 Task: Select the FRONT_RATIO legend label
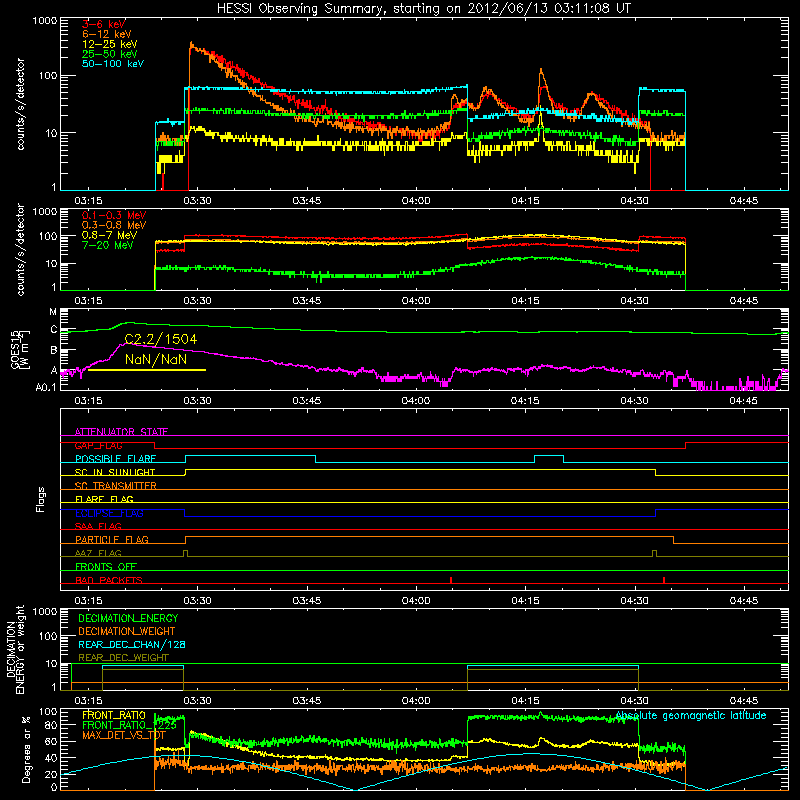point(114,715)
